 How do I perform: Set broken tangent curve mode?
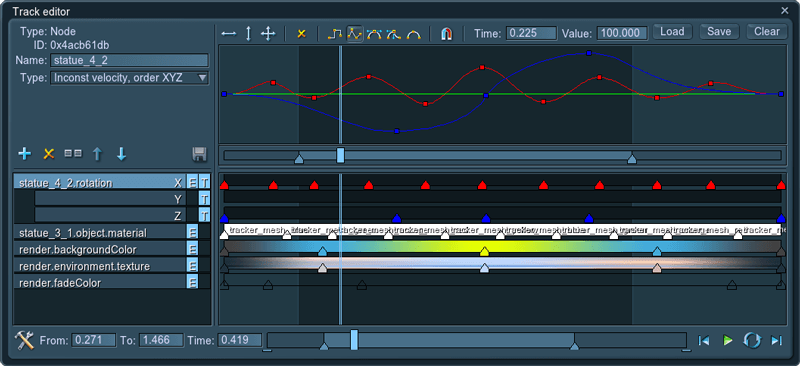point(393,34)
